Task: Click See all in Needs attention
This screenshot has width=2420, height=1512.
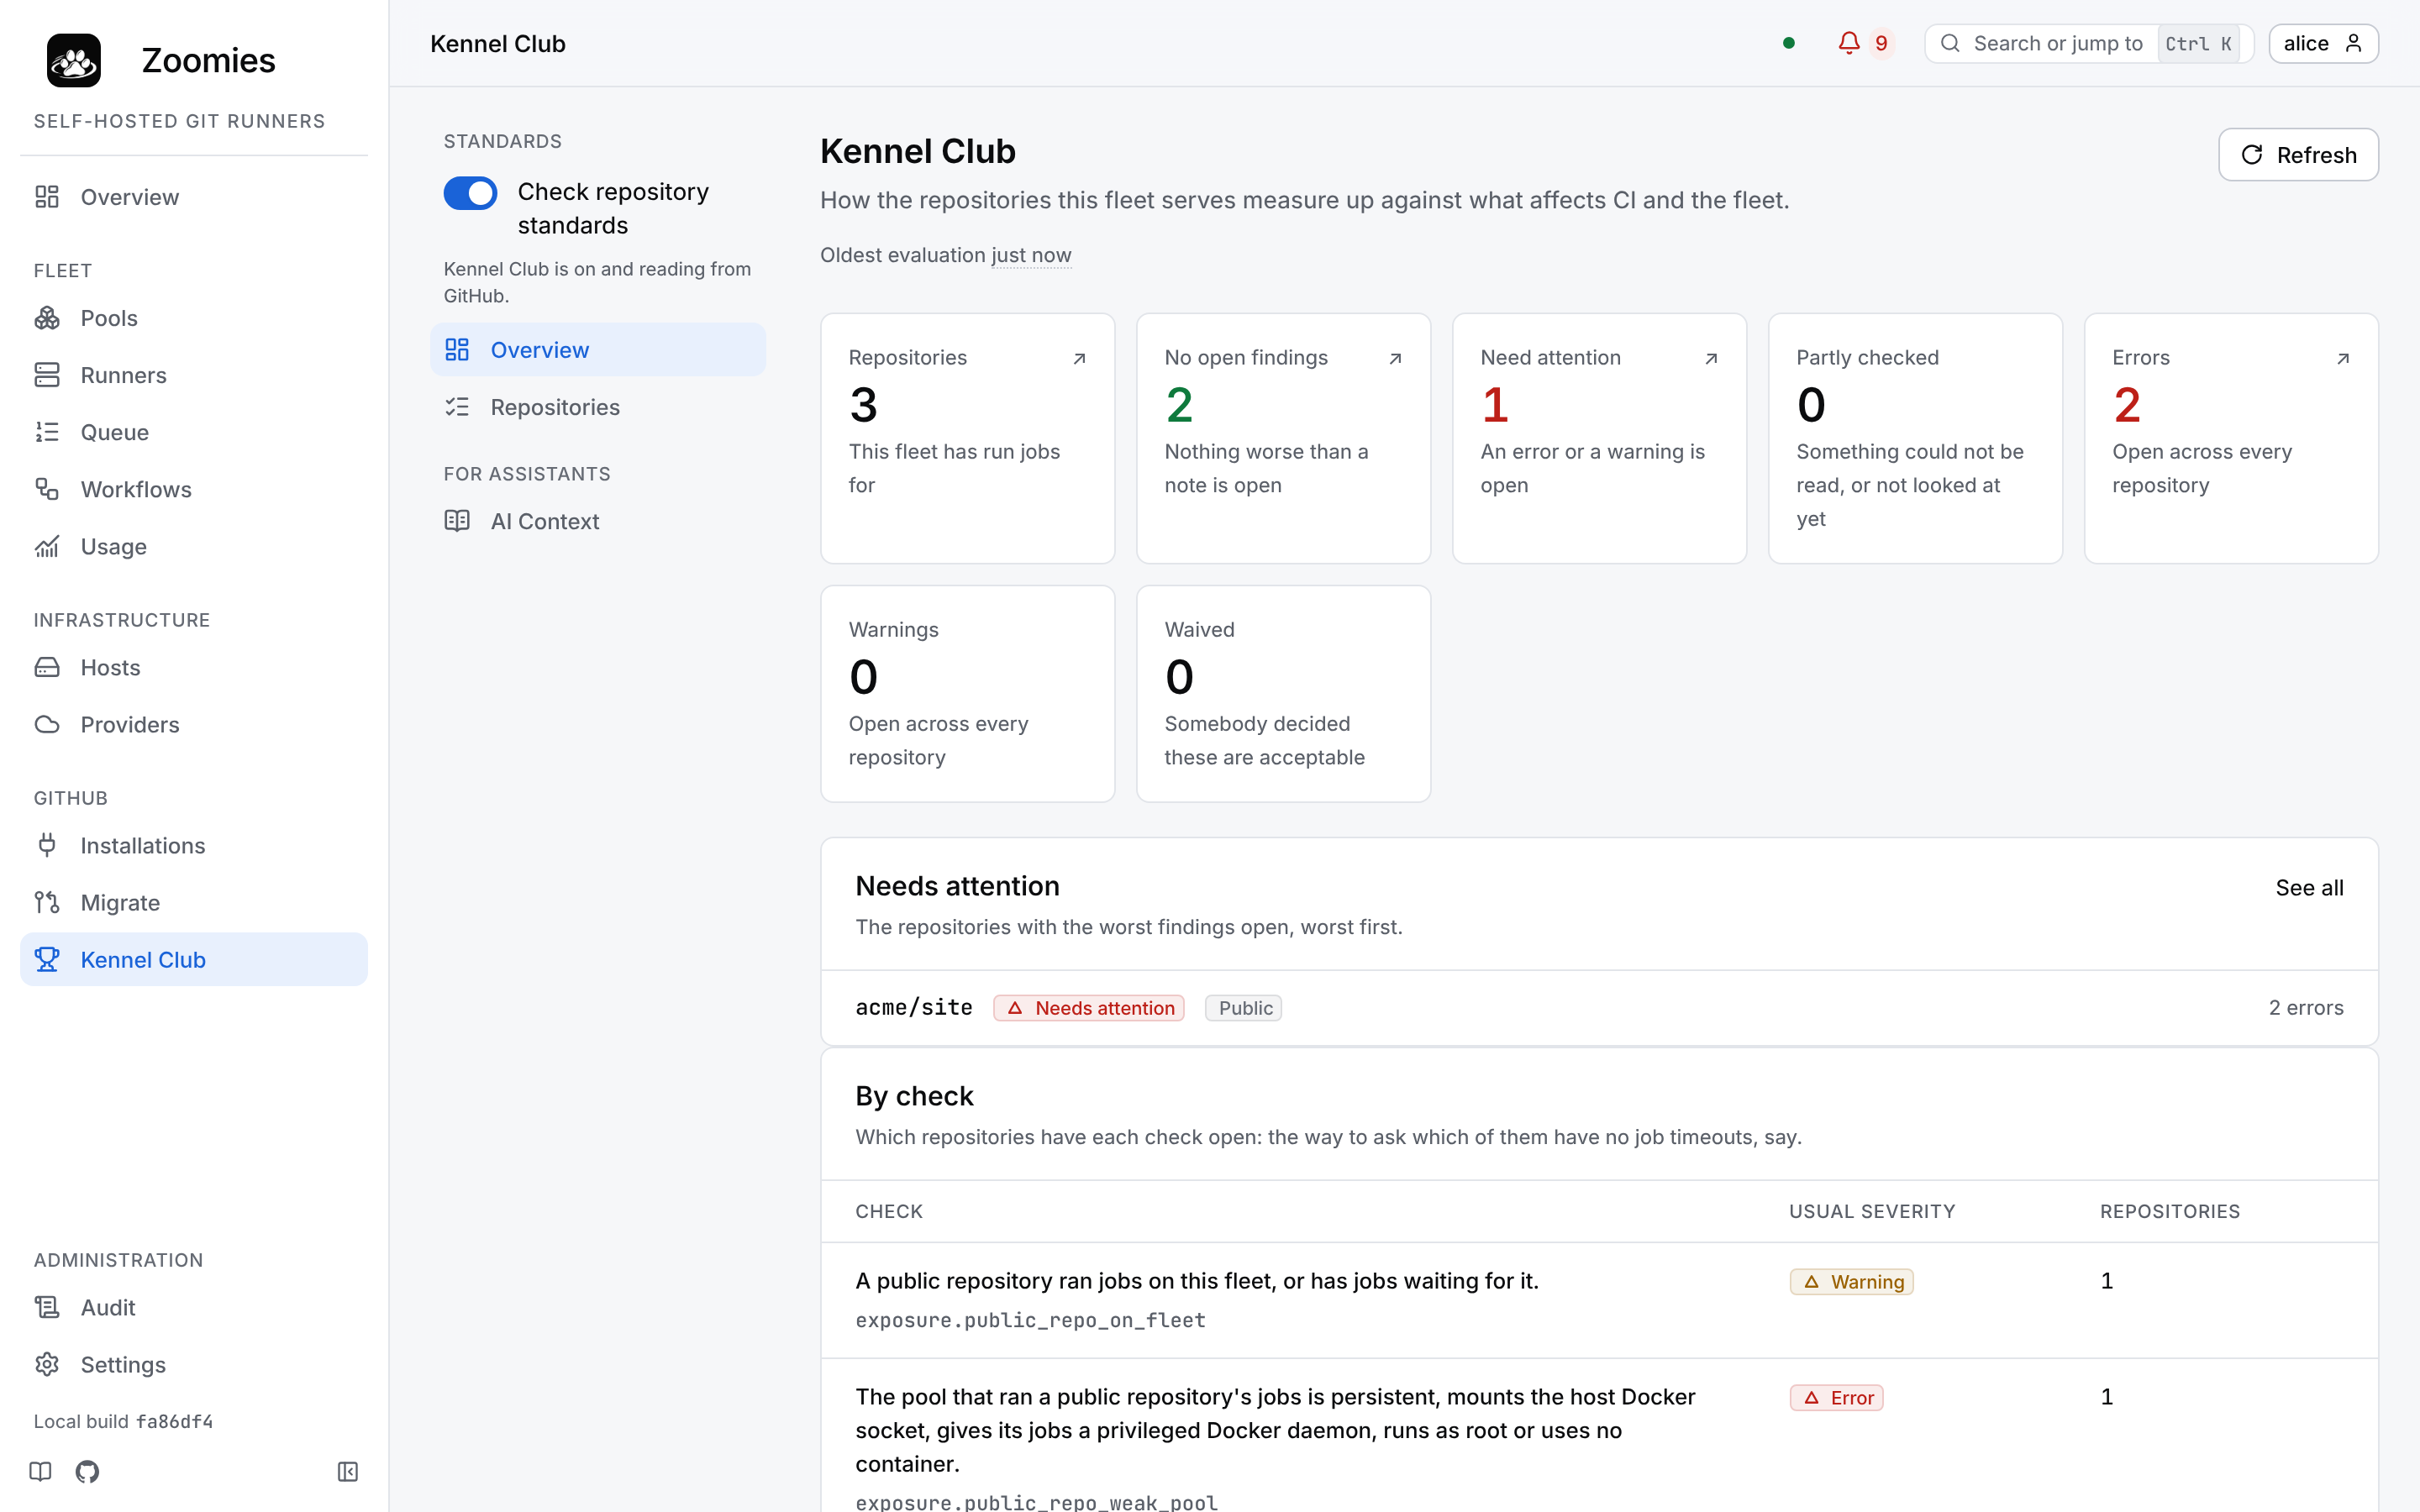Action: point(2309,887)
